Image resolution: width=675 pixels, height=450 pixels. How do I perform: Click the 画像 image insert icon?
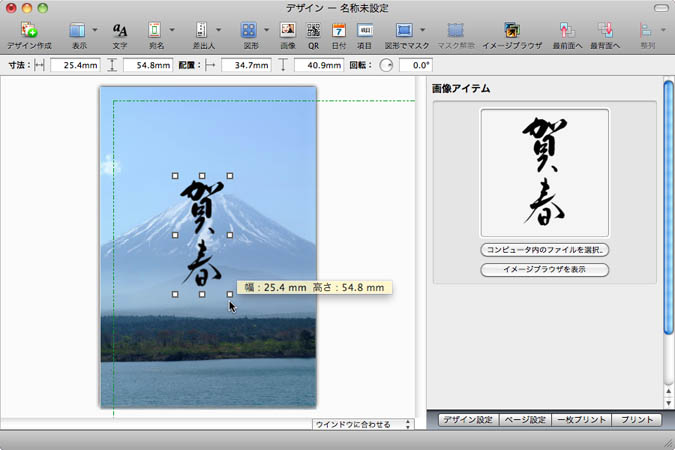click(287, 31)
